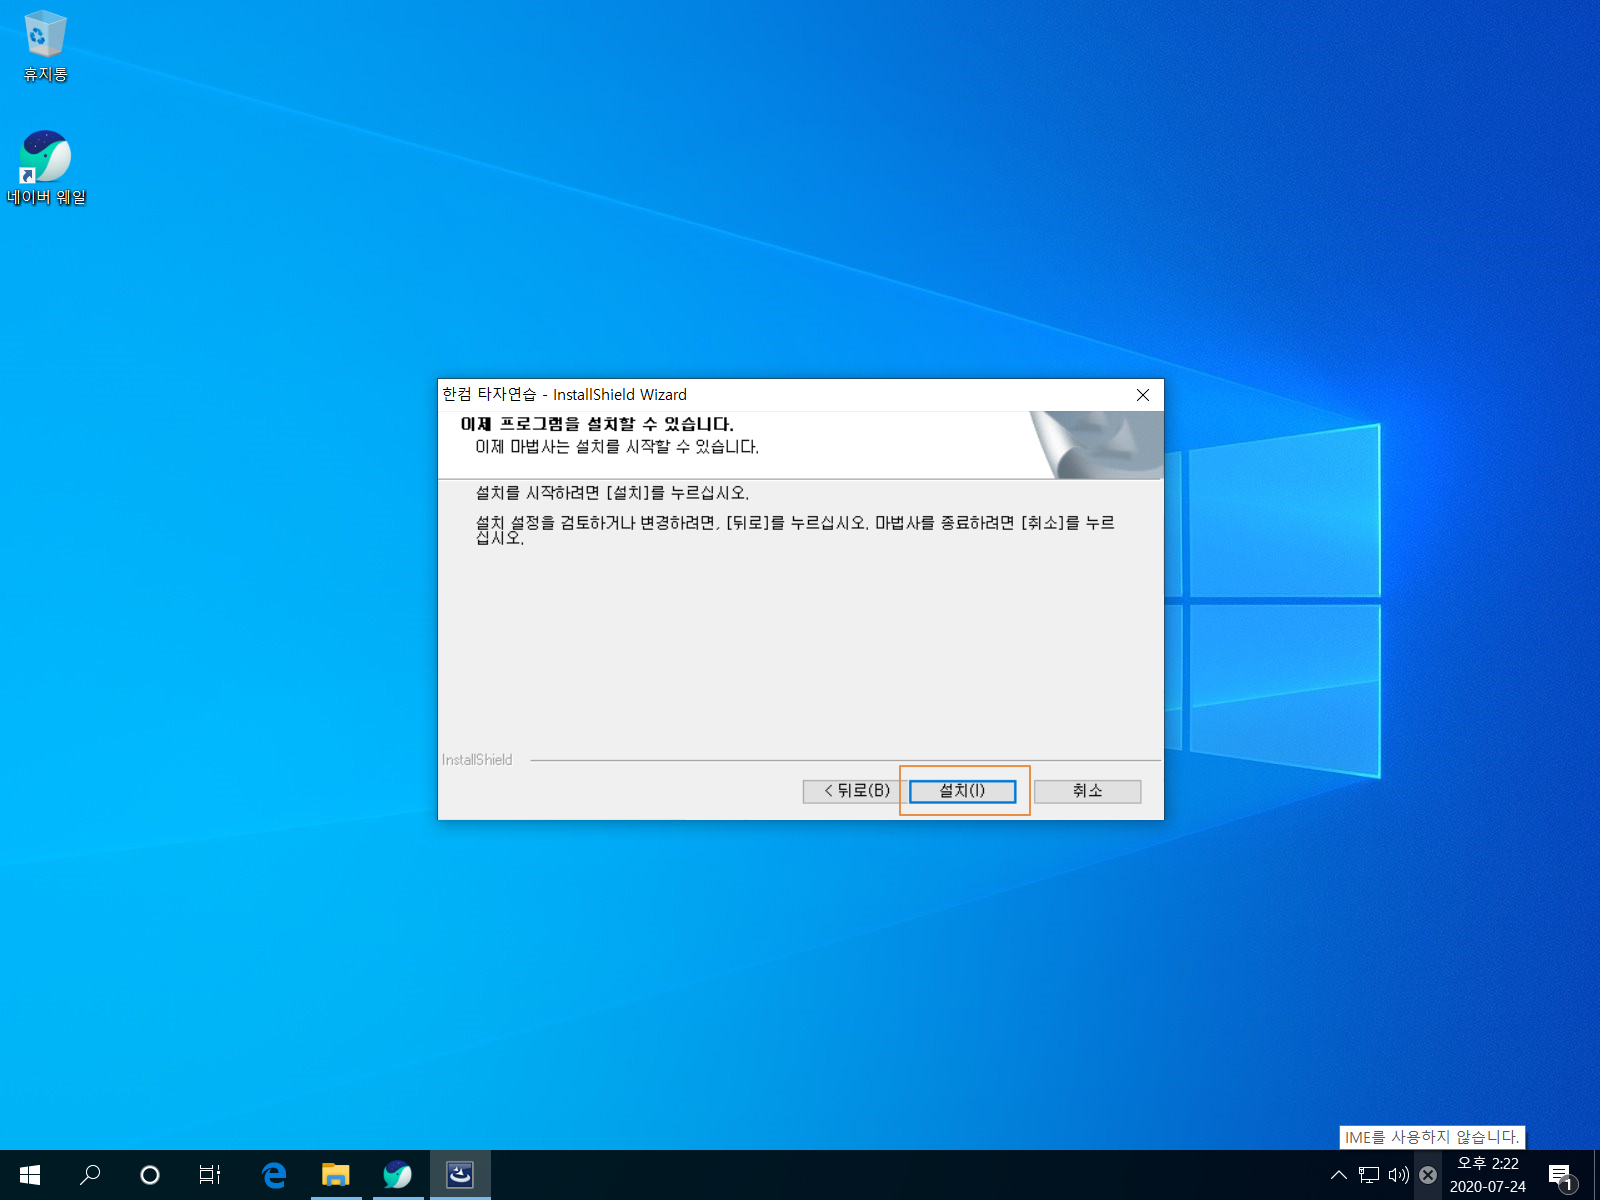Open the notification action center icon
The height and width of the screenshot is (1200, 1600).
tap(1561, 1175)
